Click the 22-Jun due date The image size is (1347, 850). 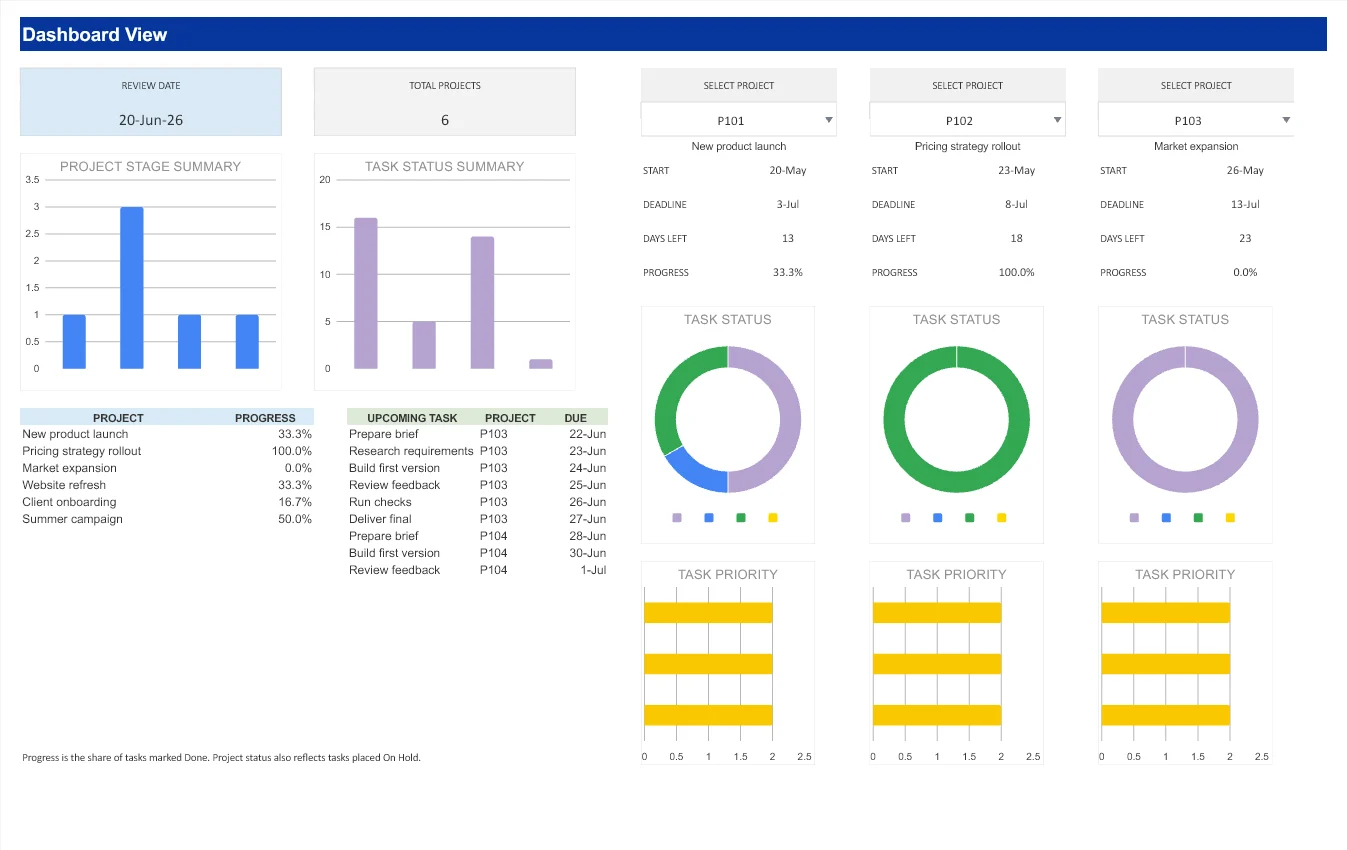point(587,434)
